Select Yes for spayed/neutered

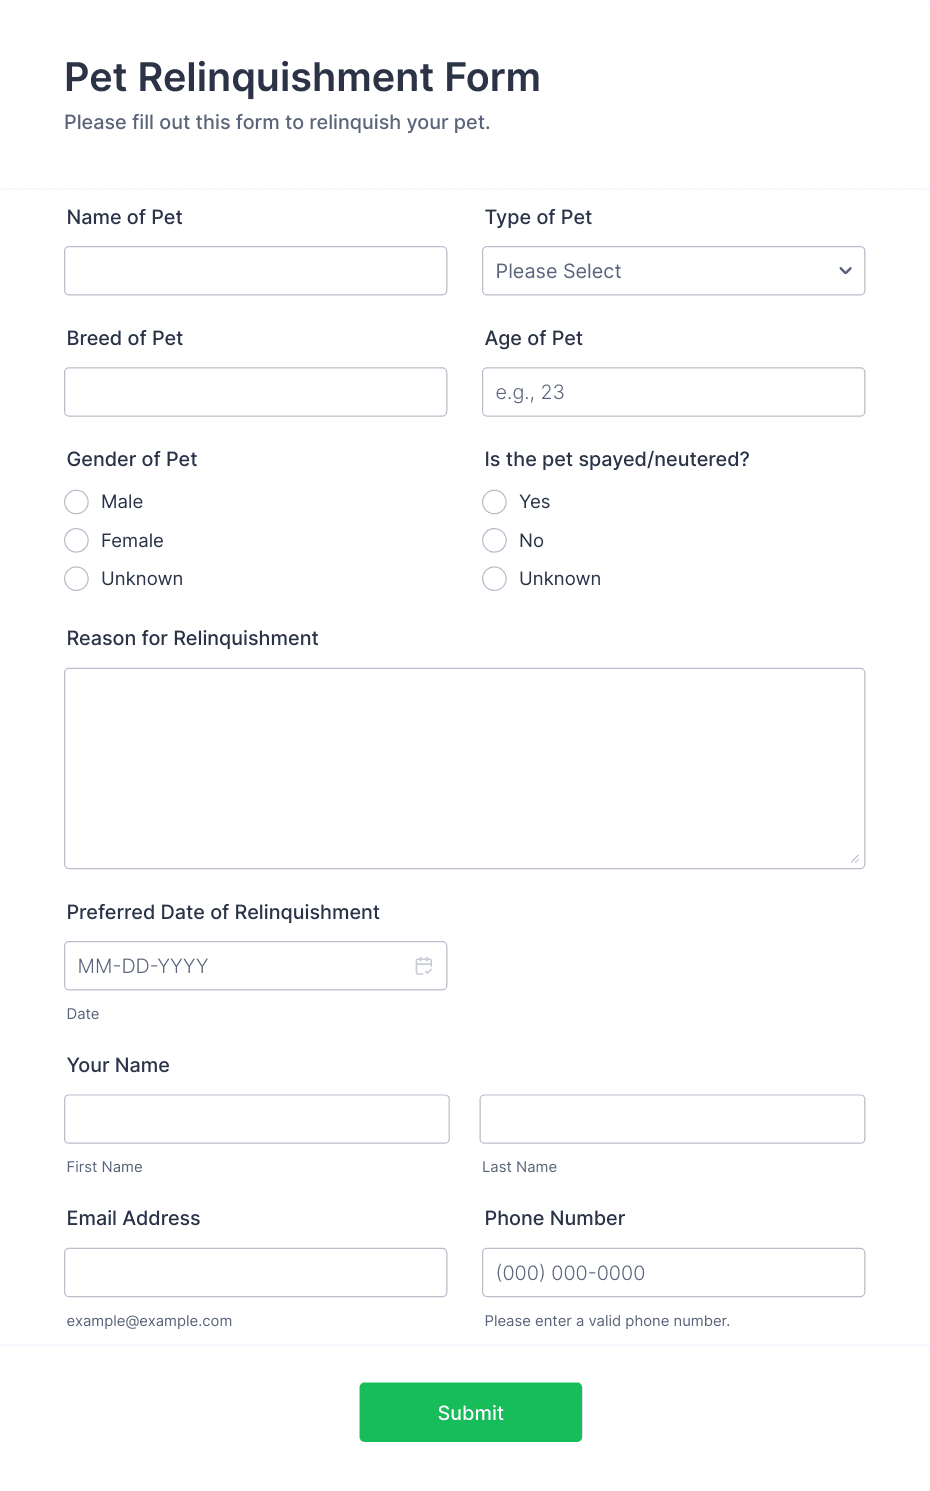point(495,502)
